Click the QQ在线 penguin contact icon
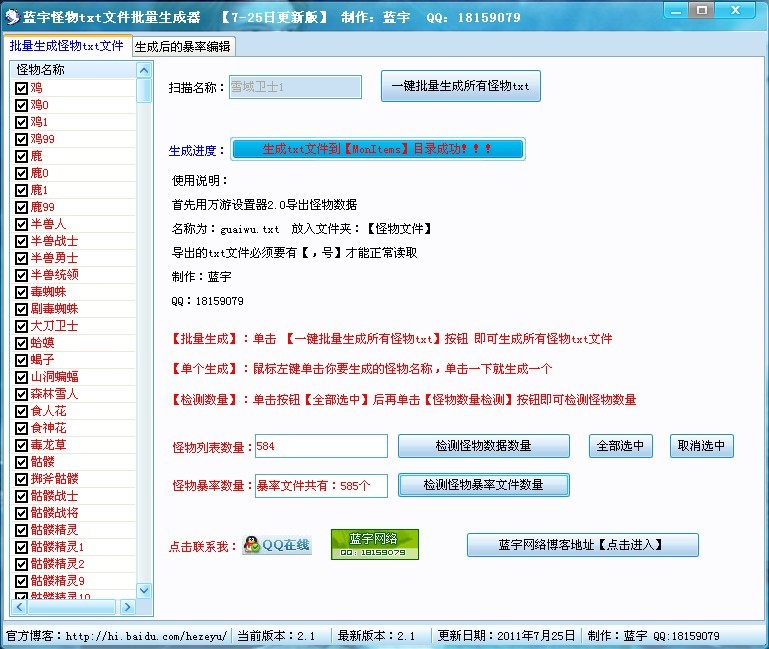The image size is (769, 649). (x=277, y=545)
